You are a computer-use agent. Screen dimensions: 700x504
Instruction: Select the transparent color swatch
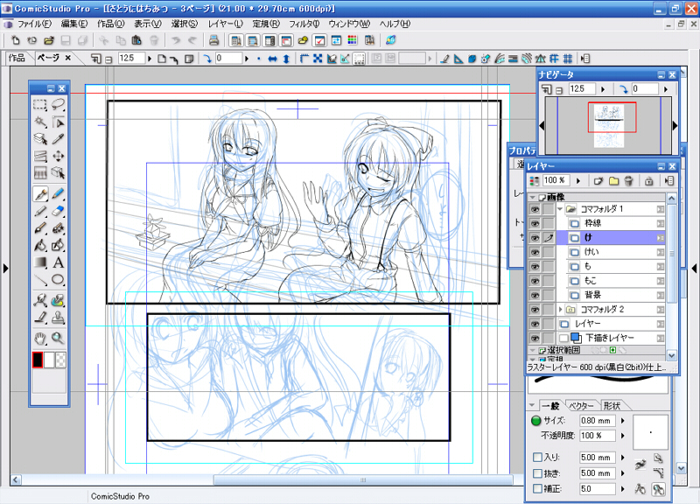60,360
